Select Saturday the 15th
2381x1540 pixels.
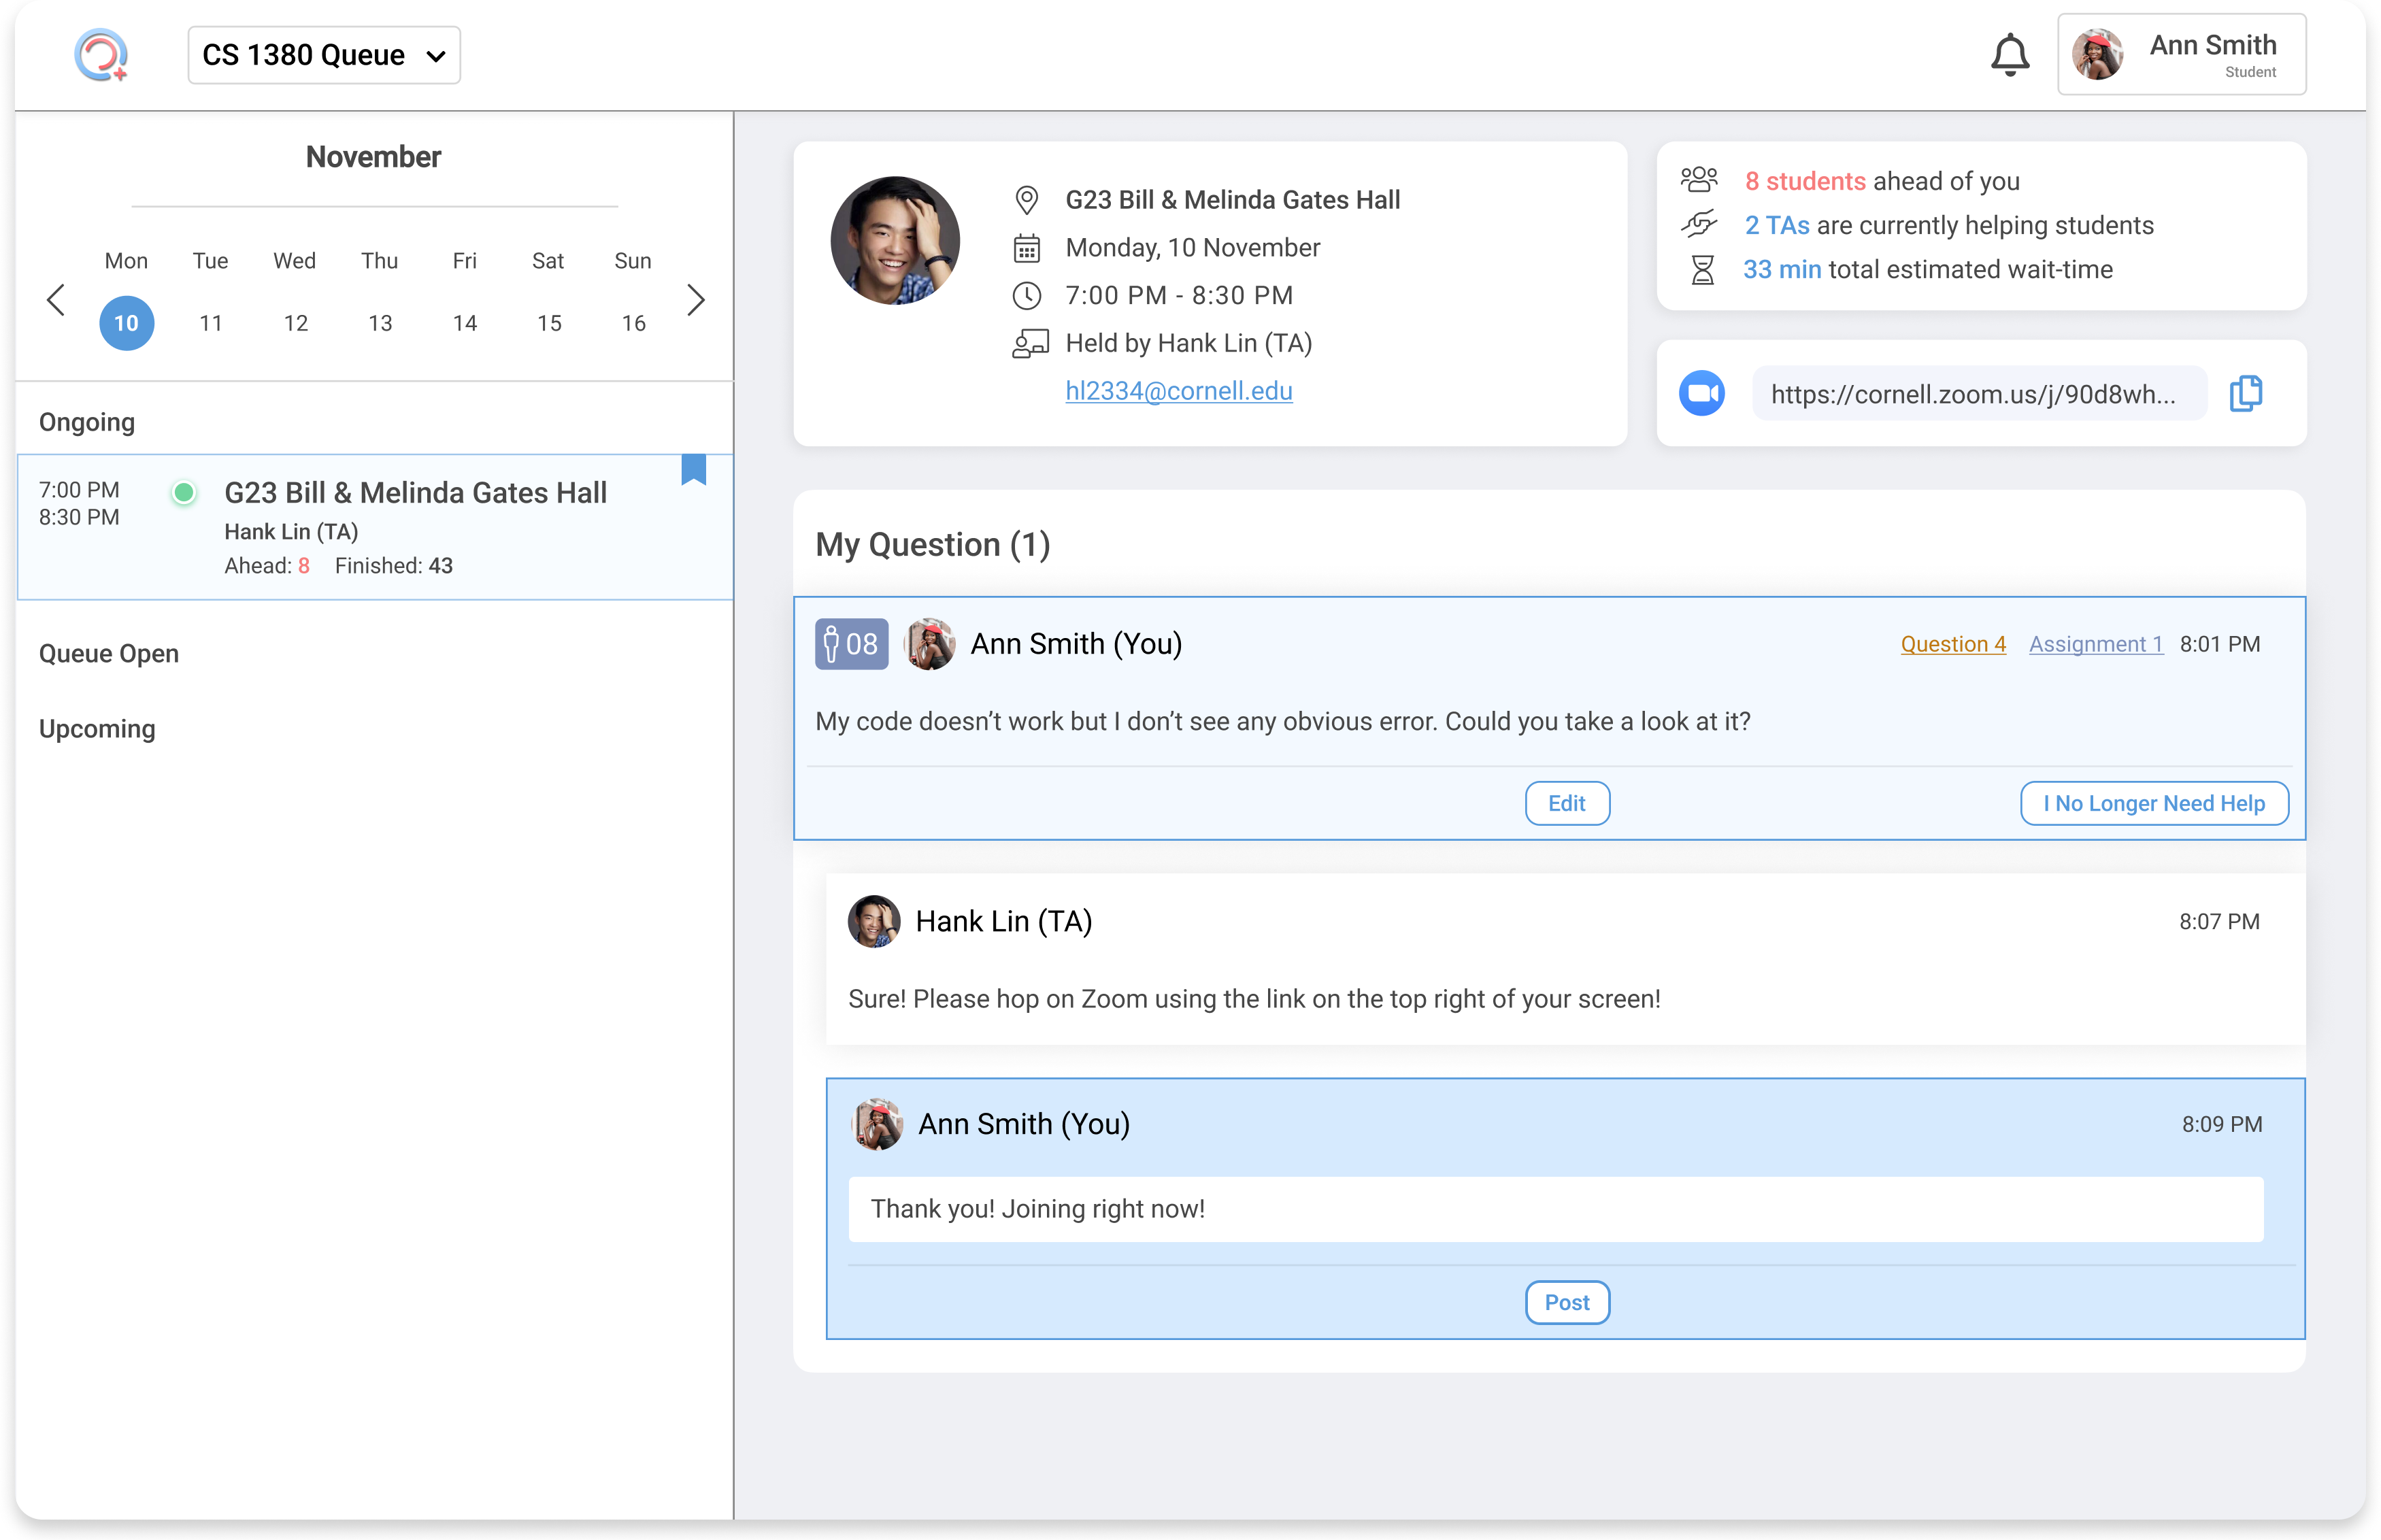point(549,323)
